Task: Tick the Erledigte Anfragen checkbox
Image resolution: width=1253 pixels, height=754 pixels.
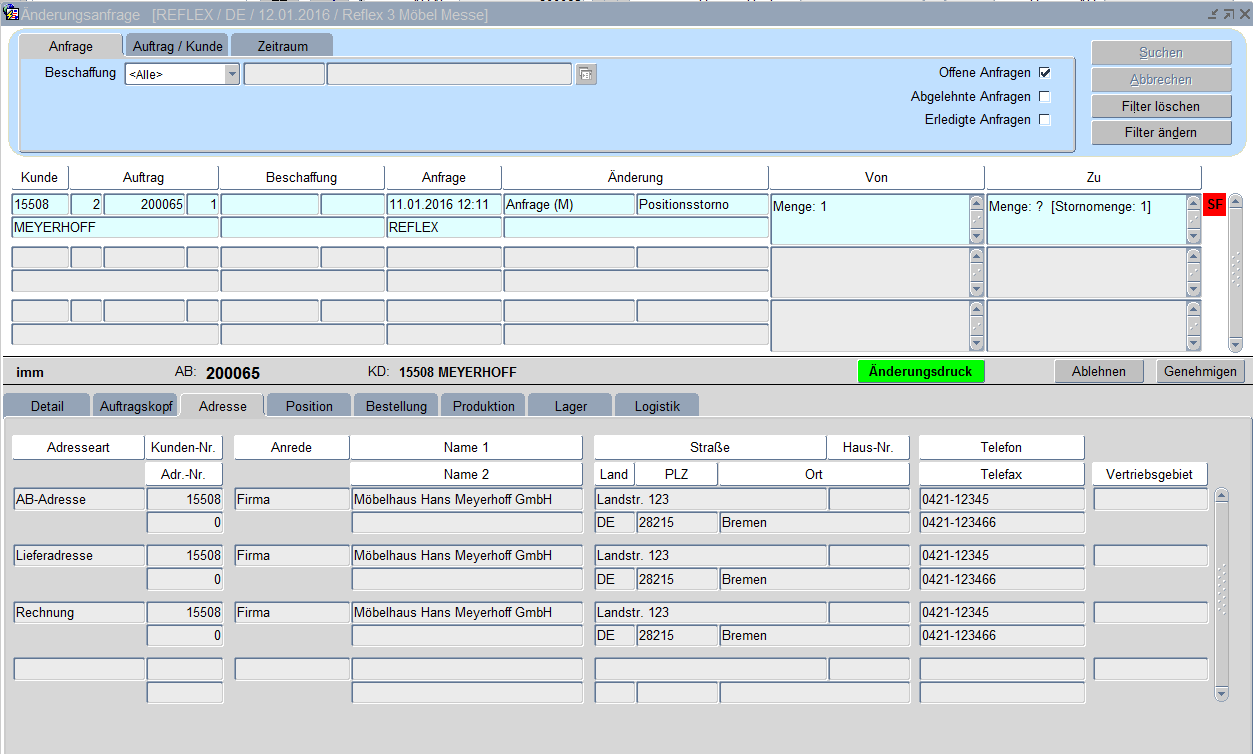Action: pos(1045,120)
